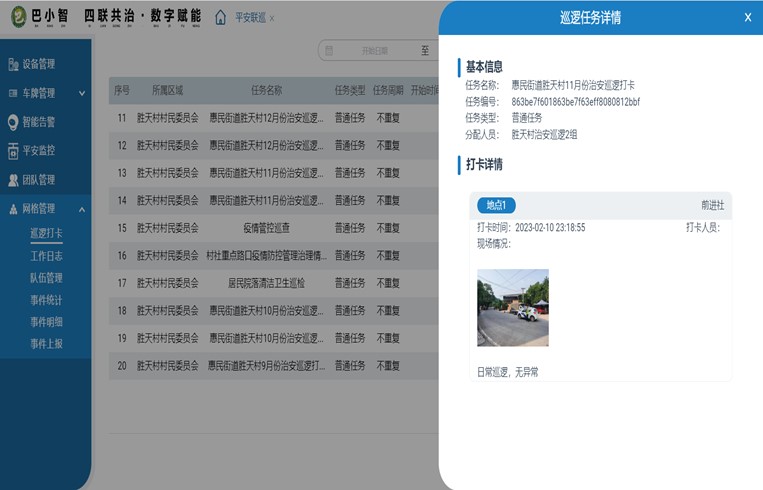Click the 车牌管理 license plate icon
Viewport: 763px width, 490px height.
[13, 94]
